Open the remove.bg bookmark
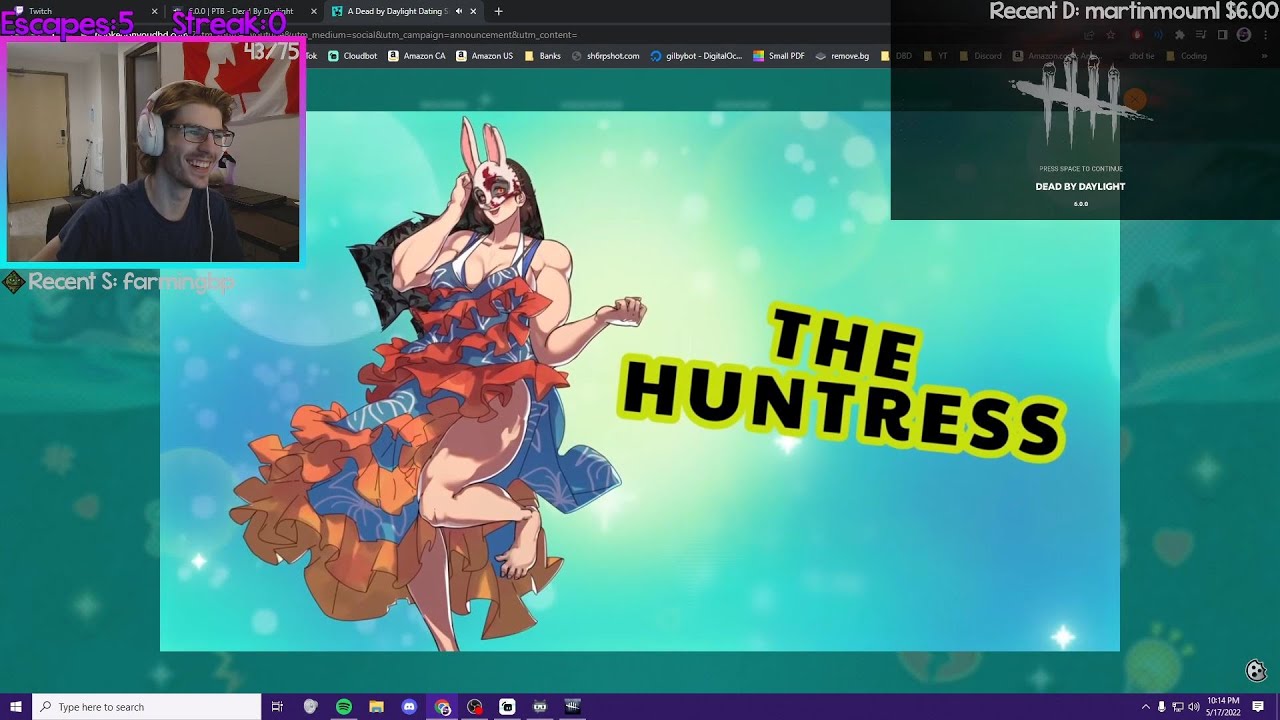 (842, 56)
